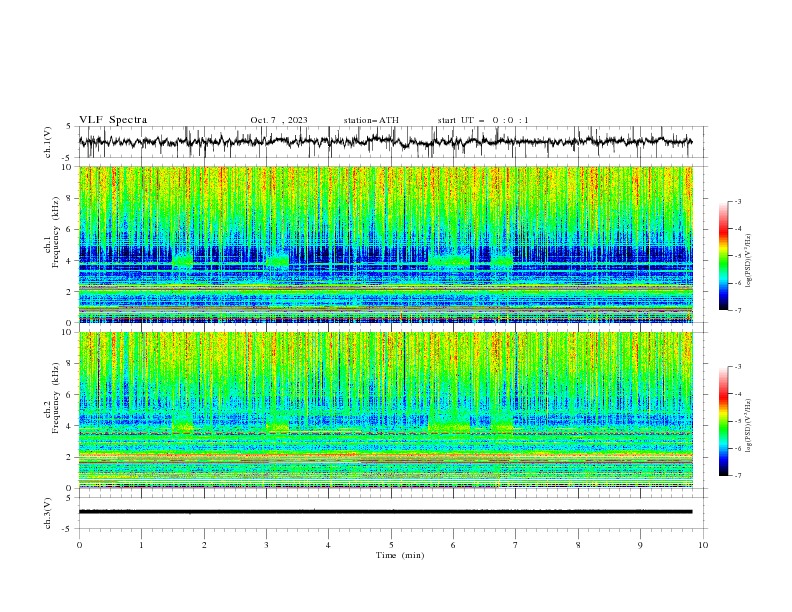Click the ch.1 color bar "log(PSD)(V²/Hz)" label
The width and height of the screenshot is (792, 612).
click(x=748, y=261)
